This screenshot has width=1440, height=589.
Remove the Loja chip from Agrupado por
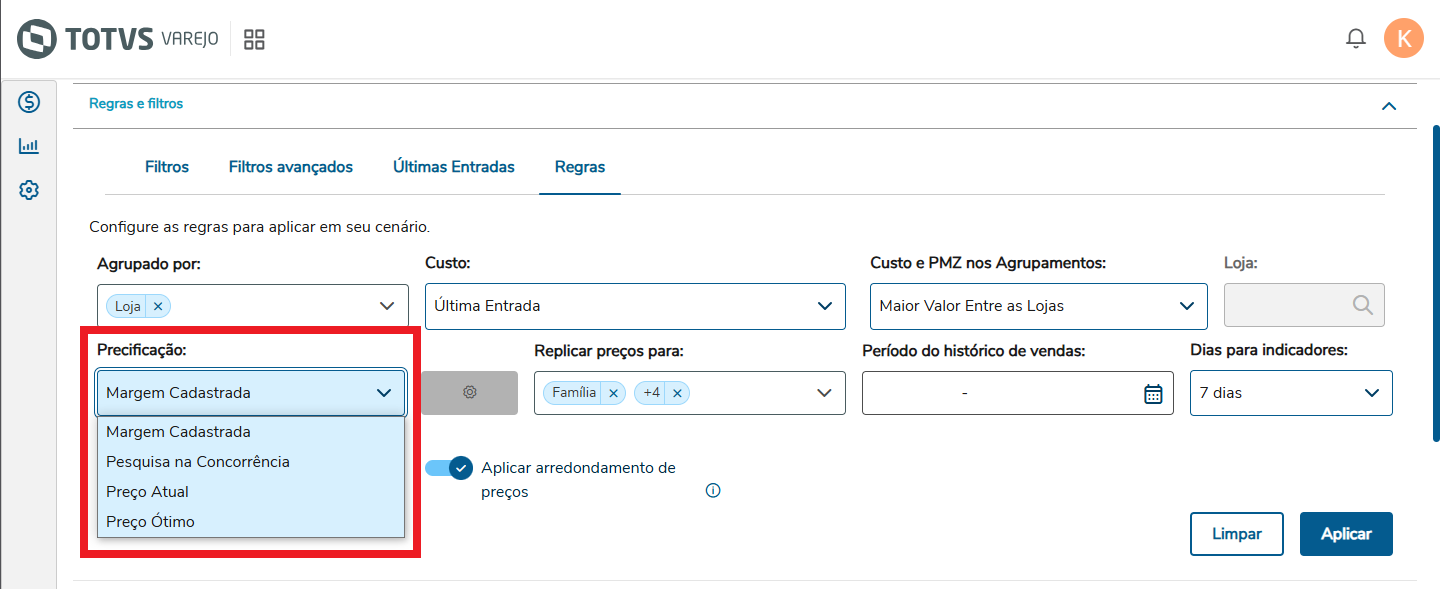click(158, 306)
